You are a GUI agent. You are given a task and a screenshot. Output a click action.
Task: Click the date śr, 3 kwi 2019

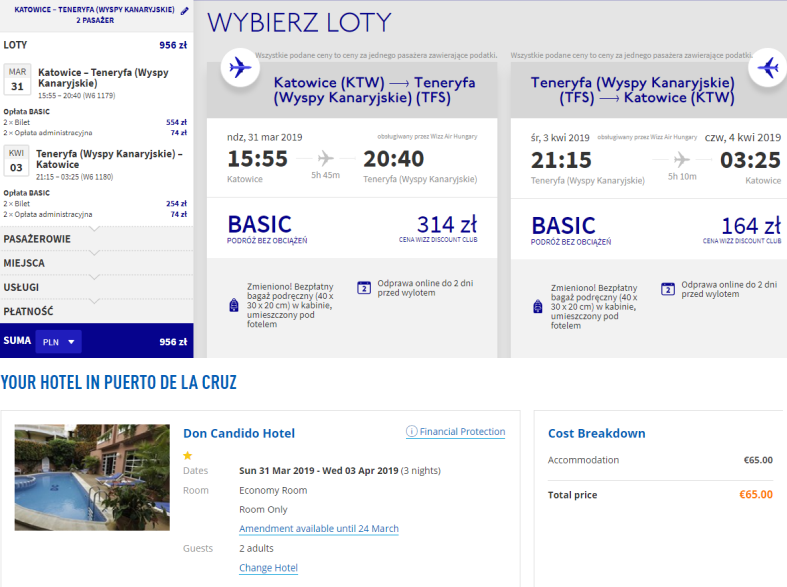560,137
